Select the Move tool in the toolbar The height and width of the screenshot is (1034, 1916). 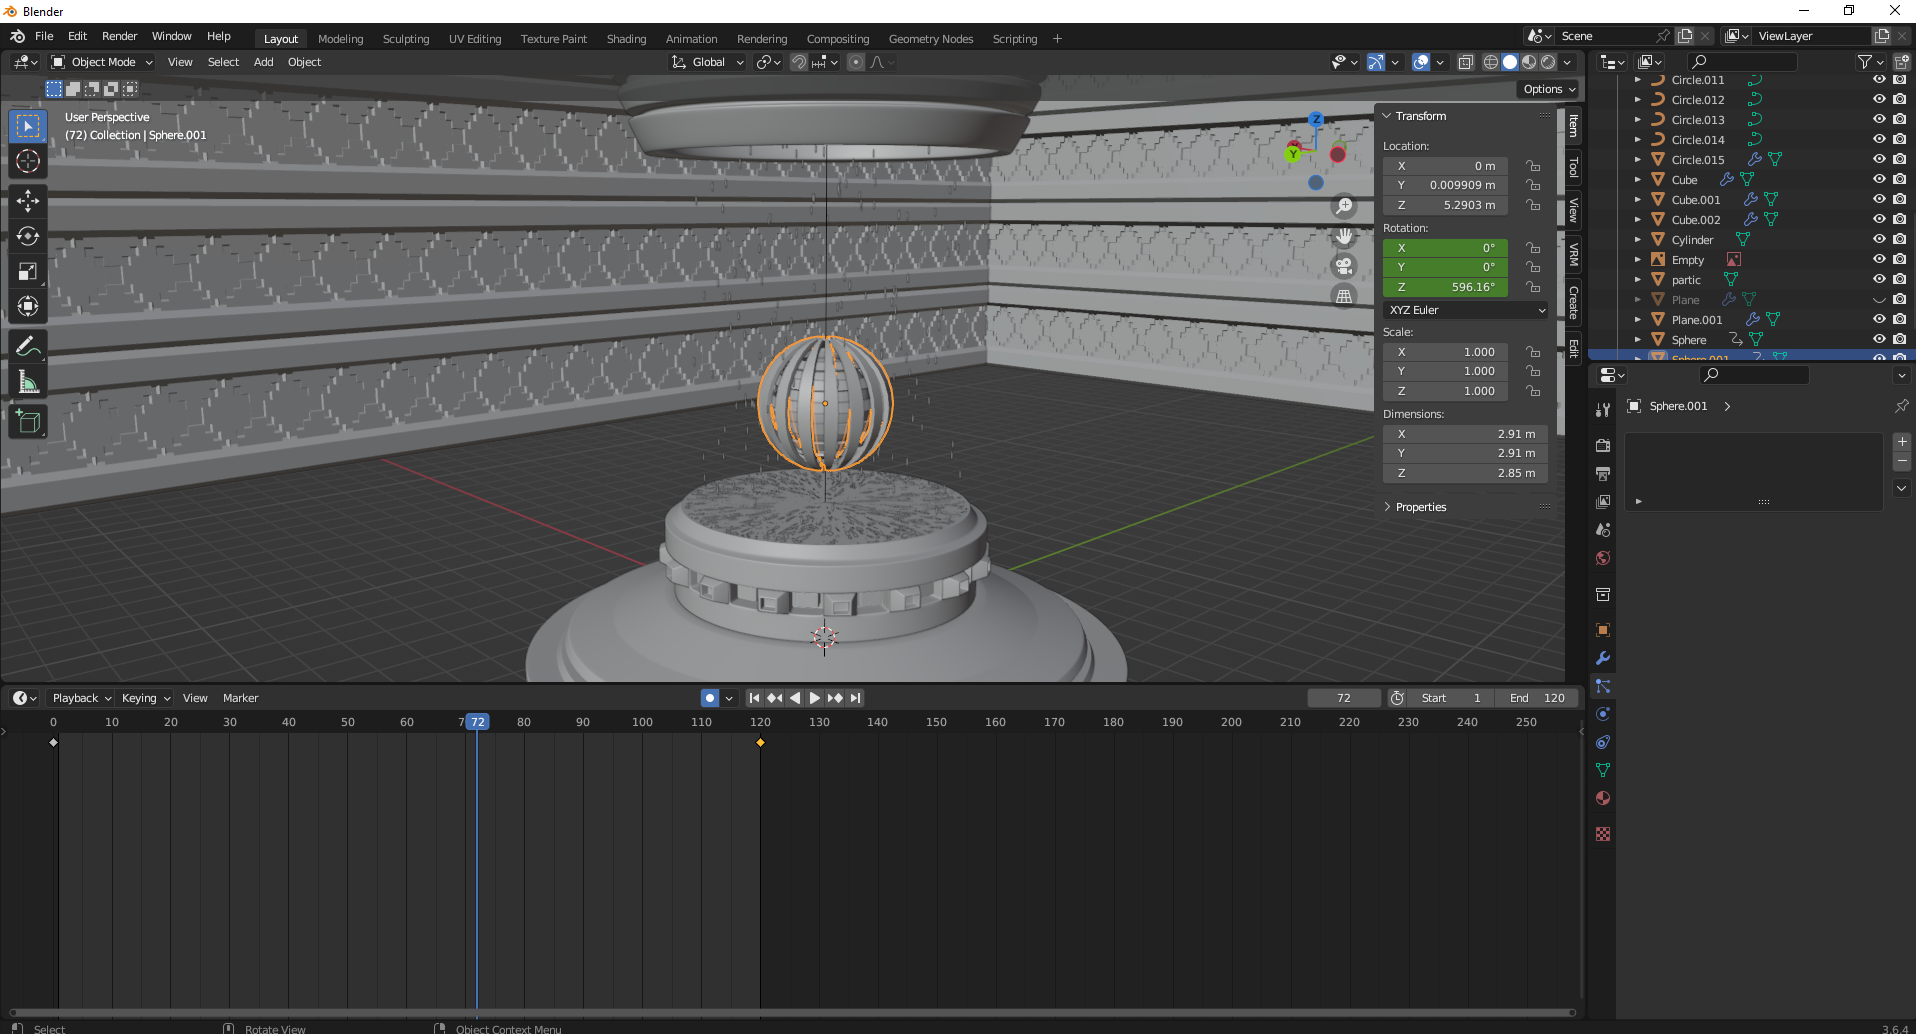click(28, 201)
